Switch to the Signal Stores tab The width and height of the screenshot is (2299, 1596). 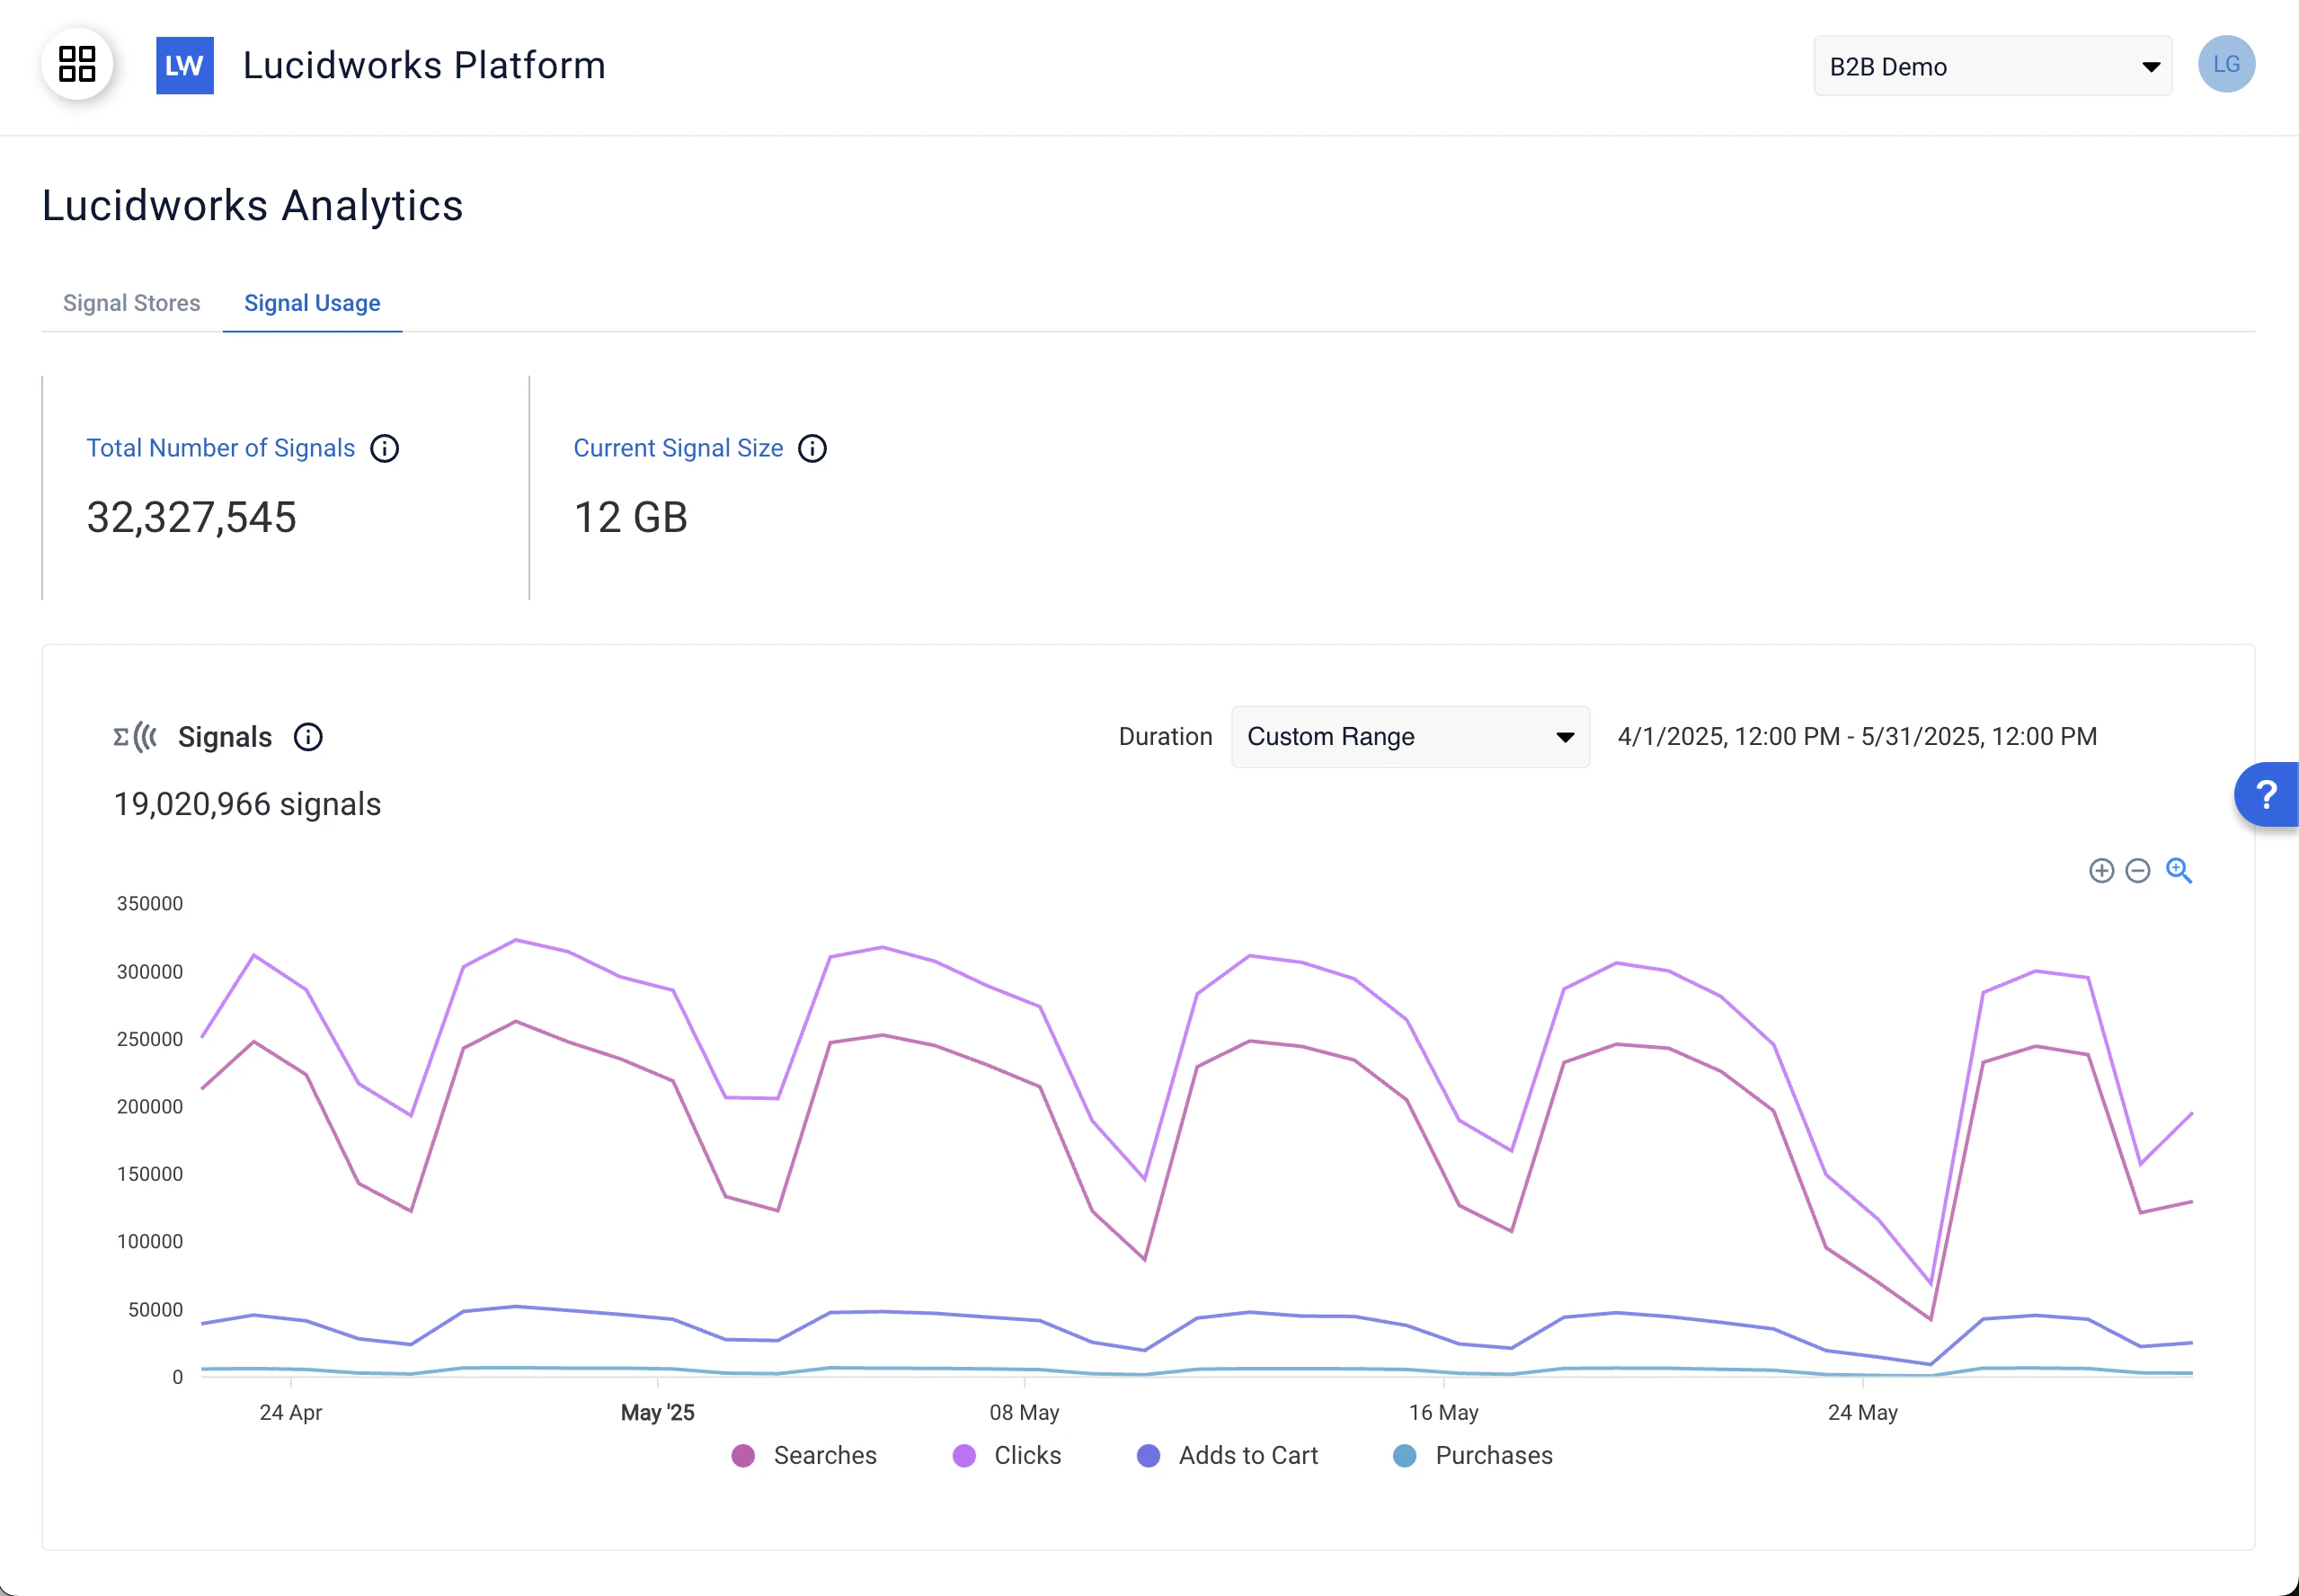pyautogui.click(x=132, y=303)
